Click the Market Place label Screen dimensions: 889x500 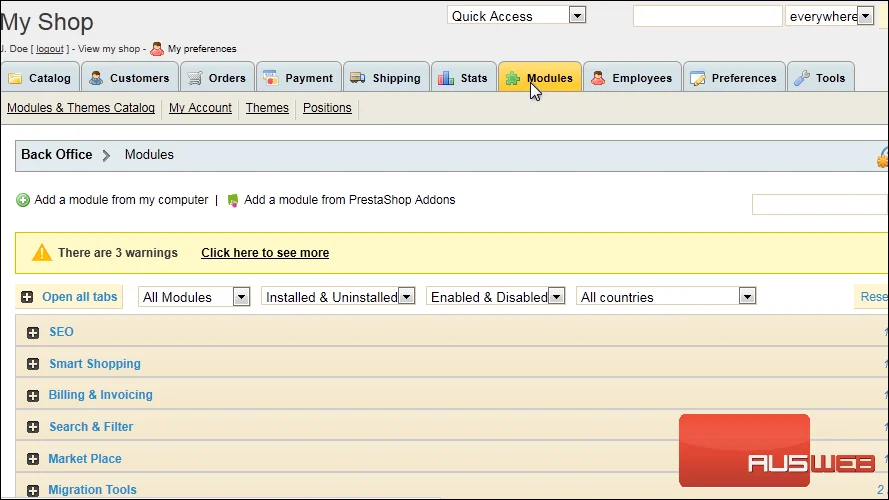84,459
